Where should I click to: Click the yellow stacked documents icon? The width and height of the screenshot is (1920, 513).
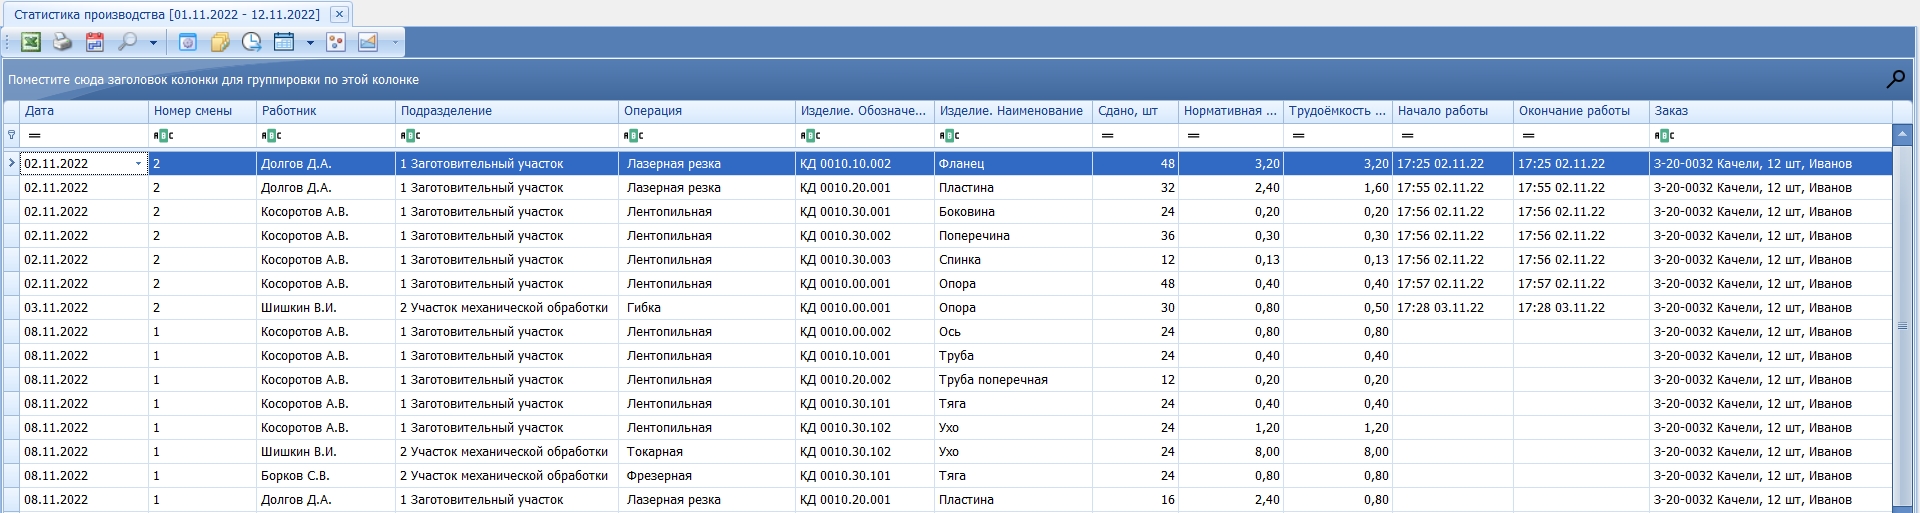(219, 42)
